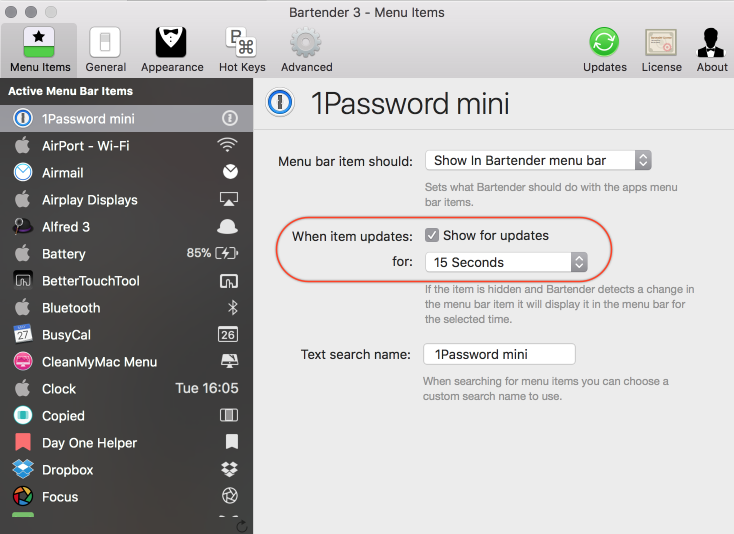734x534 pixels.
Task: Click the Focus aperture status icon
Action: [230, 496]
